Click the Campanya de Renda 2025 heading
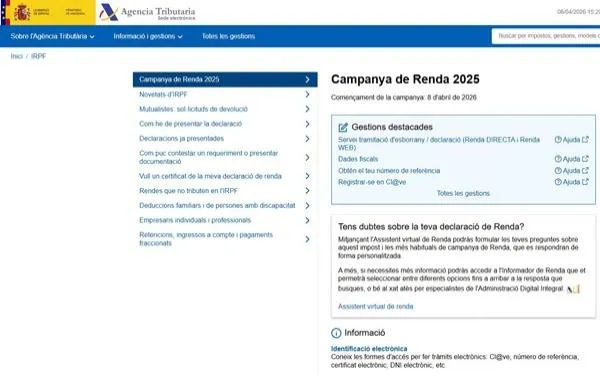 tap(405, 79)
